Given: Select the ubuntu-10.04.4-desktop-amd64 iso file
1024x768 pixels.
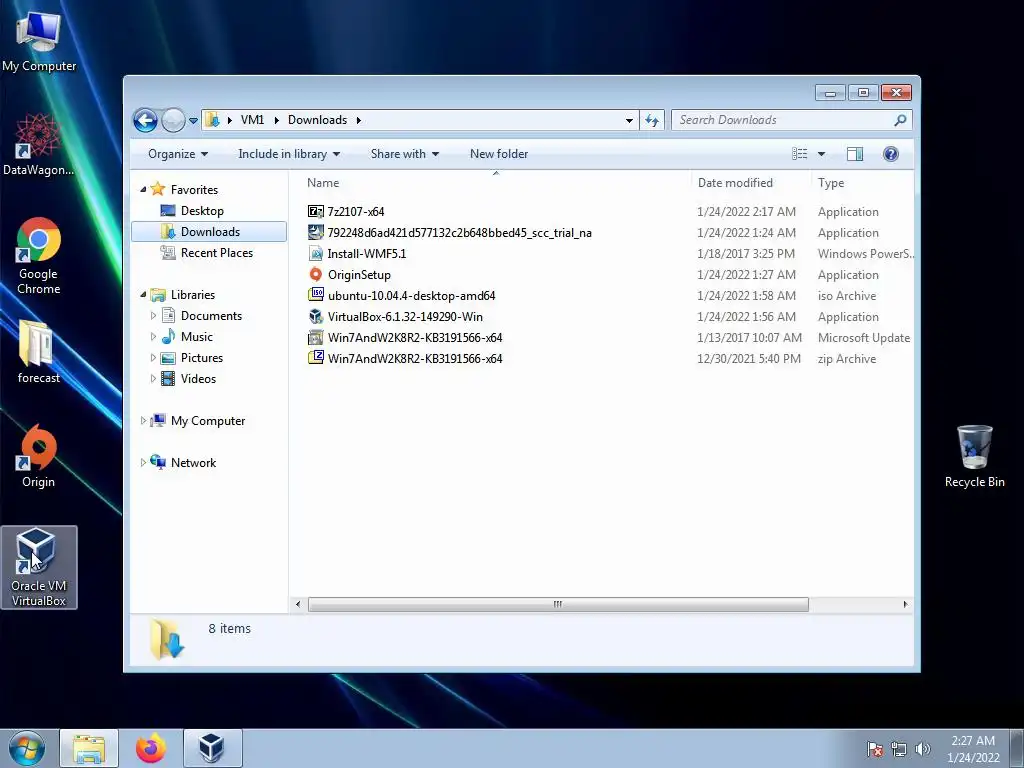Looking at the screenshot, I should 411,296.
